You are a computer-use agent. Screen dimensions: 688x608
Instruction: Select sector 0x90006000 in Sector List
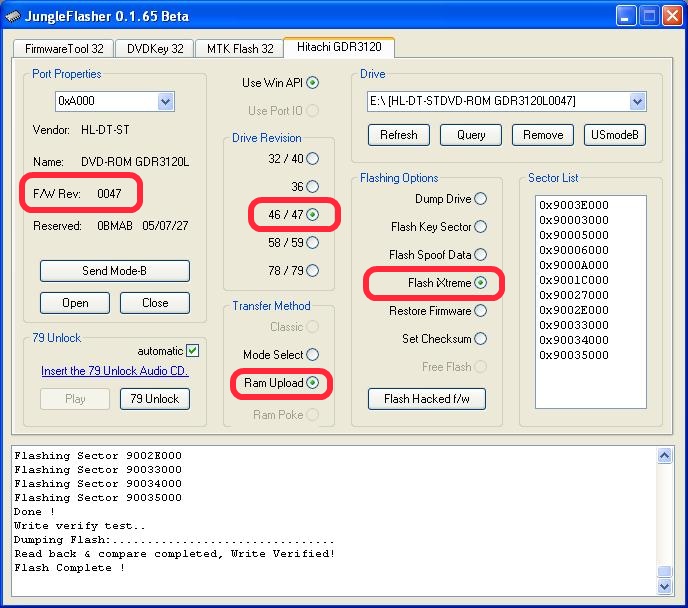(x=573, y=250)
